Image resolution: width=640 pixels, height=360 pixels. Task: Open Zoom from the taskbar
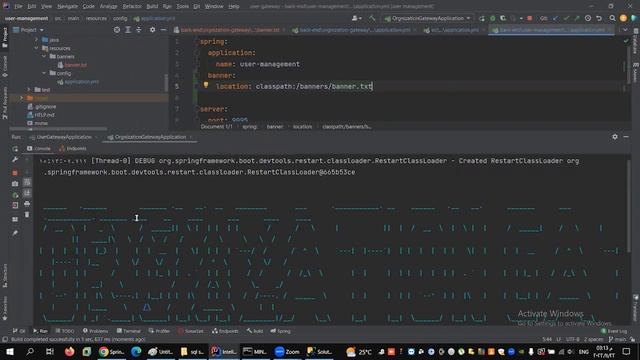click(287, 351)
